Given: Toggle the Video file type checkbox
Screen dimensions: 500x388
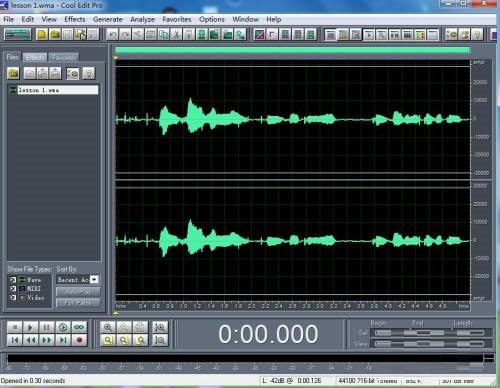Looking at the screenshot, I should pos(13,297).
